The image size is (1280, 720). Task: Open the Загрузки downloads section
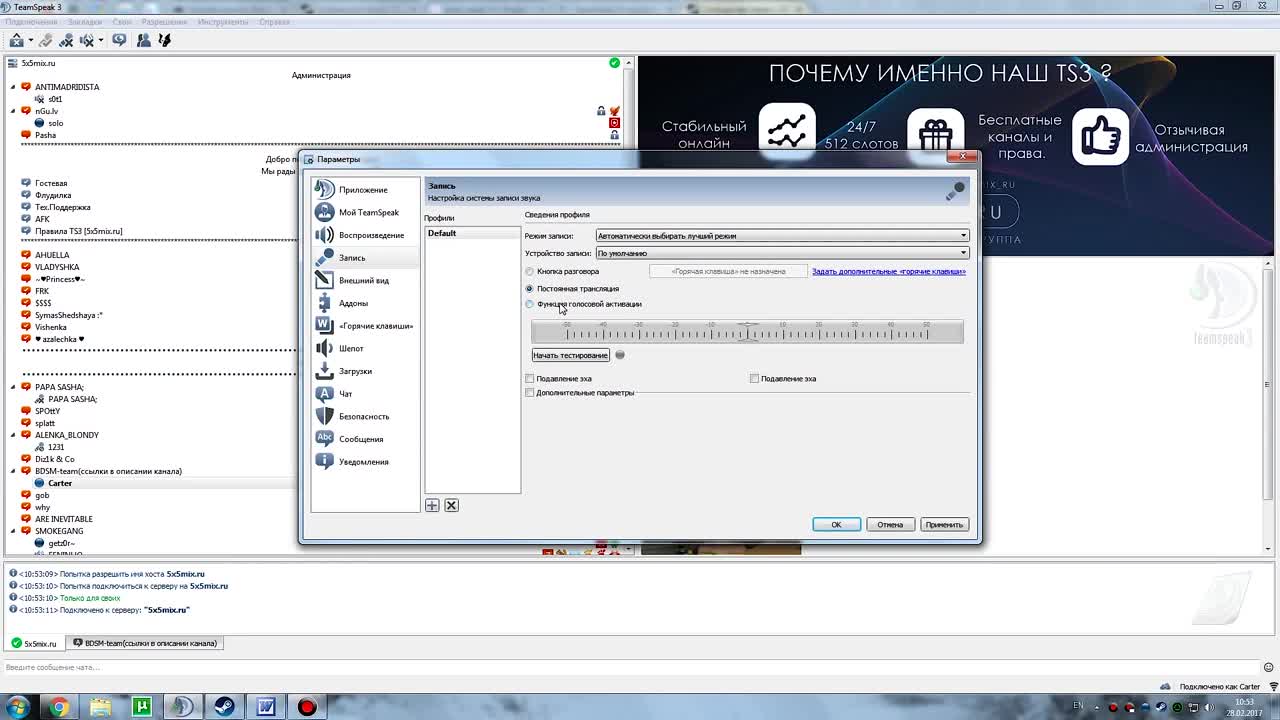[365, 371]
